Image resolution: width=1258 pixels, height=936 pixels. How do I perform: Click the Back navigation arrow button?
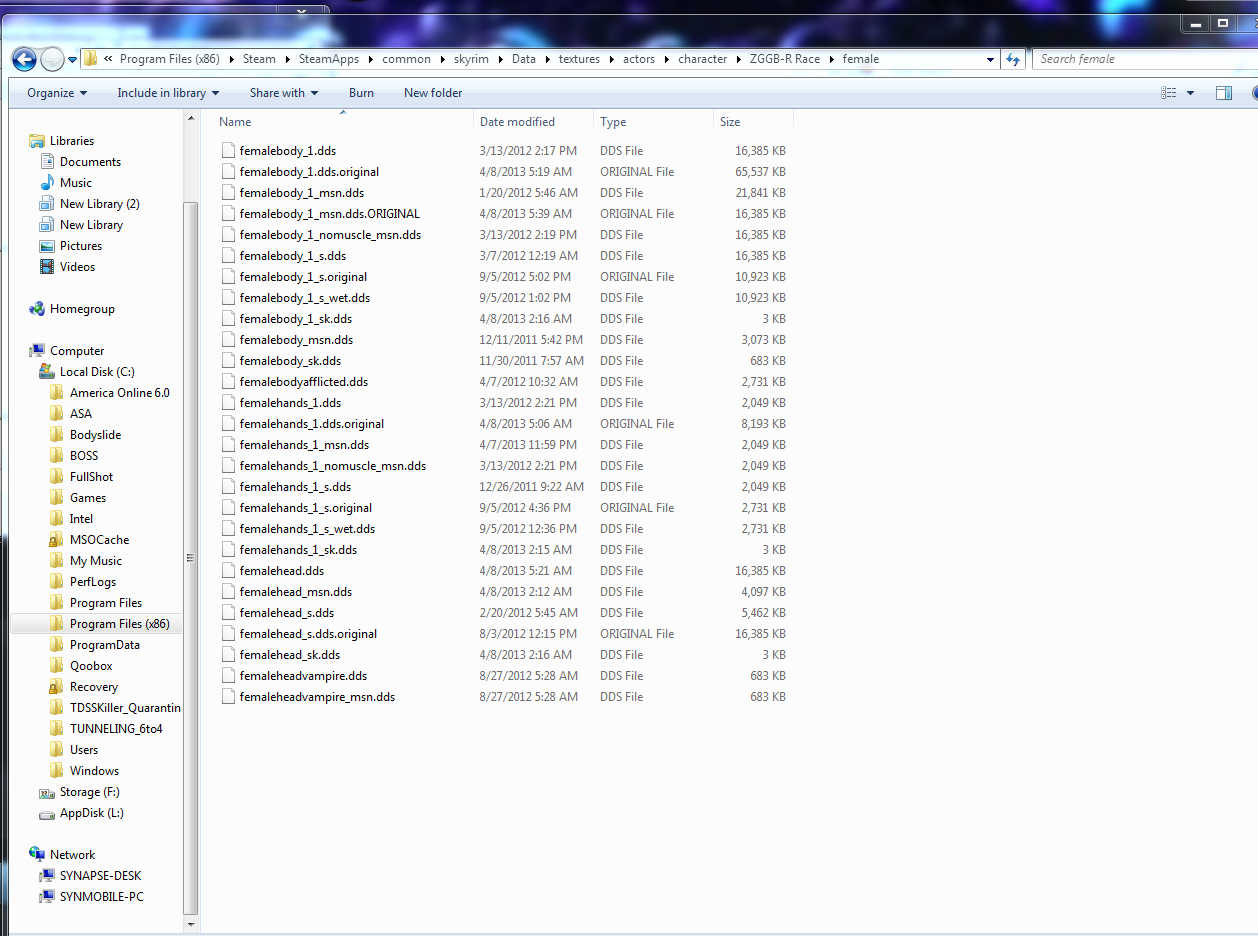(24, 59)
